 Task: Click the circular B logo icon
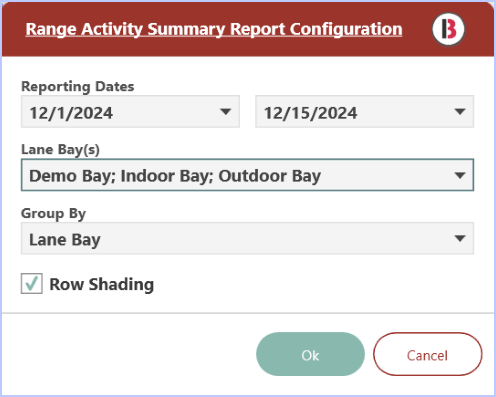tap(448, 29)
